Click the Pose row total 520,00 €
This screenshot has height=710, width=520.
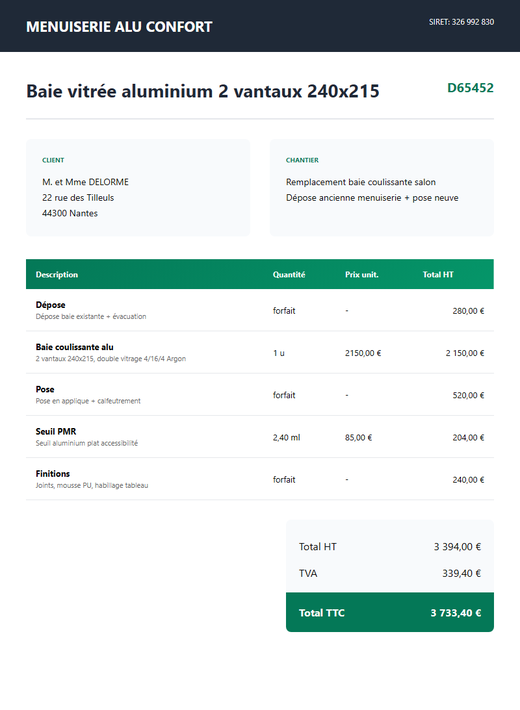tap(468, 395)
